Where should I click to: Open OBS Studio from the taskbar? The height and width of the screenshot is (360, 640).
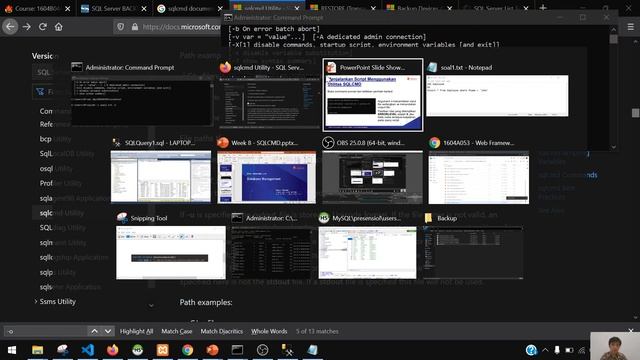(262, 350)
